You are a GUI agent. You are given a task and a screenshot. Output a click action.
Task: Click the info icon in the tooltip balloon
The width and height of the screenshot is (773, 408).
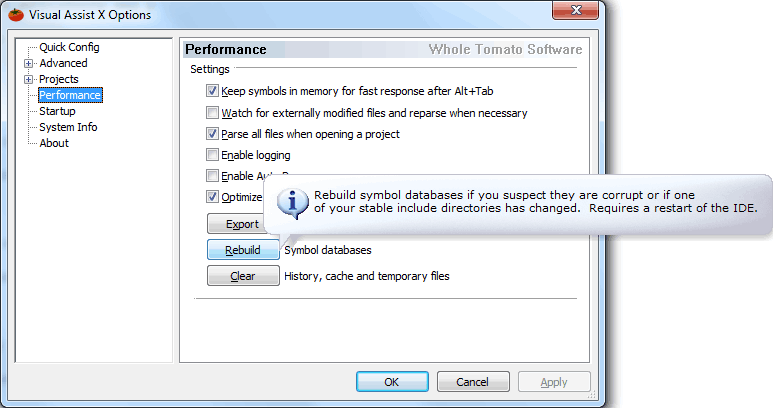pos(292,203)
